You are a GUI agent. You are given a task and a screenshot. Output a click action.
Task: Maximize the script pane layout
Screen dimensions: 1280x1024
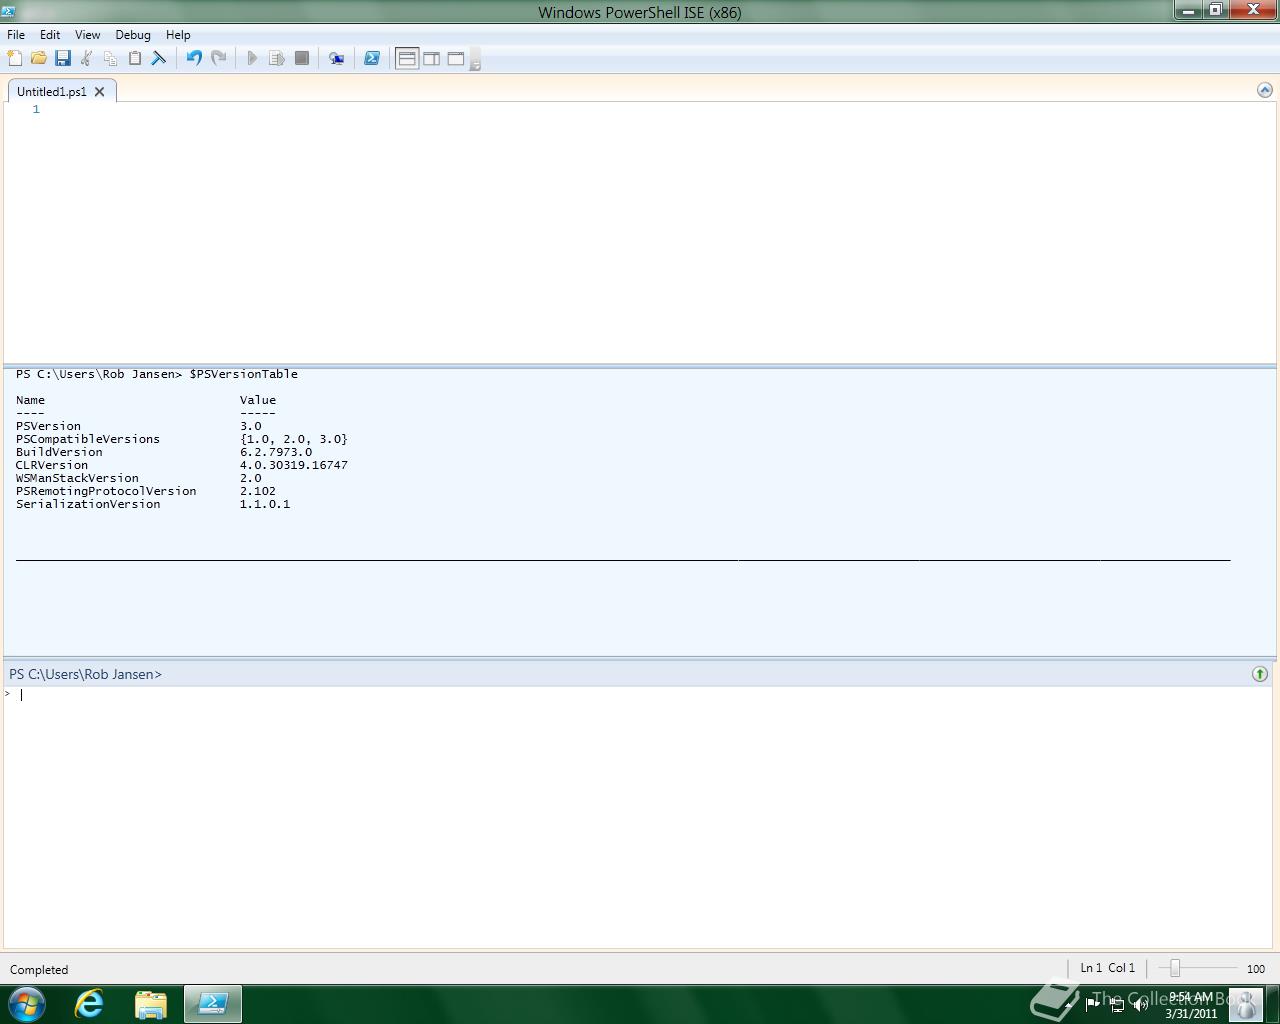[455, 58]
